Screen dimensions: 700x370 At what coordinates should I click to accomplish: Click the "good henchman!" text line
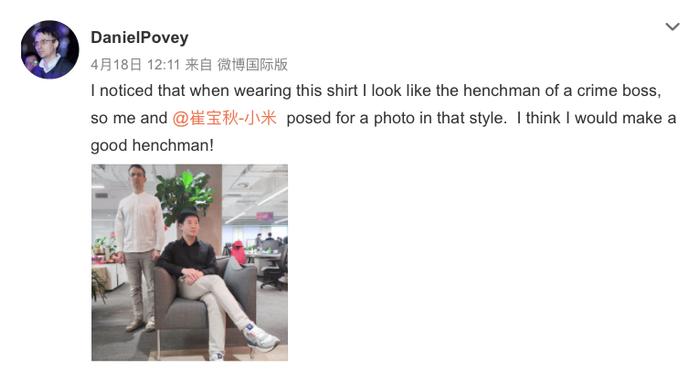[x=152, y=146]
